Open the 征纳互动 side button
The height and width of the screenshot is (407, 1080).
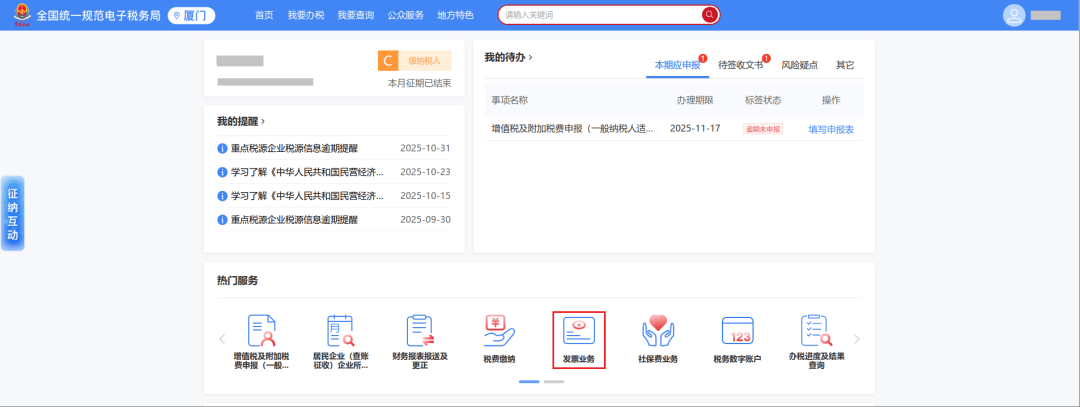coord(12,214)
